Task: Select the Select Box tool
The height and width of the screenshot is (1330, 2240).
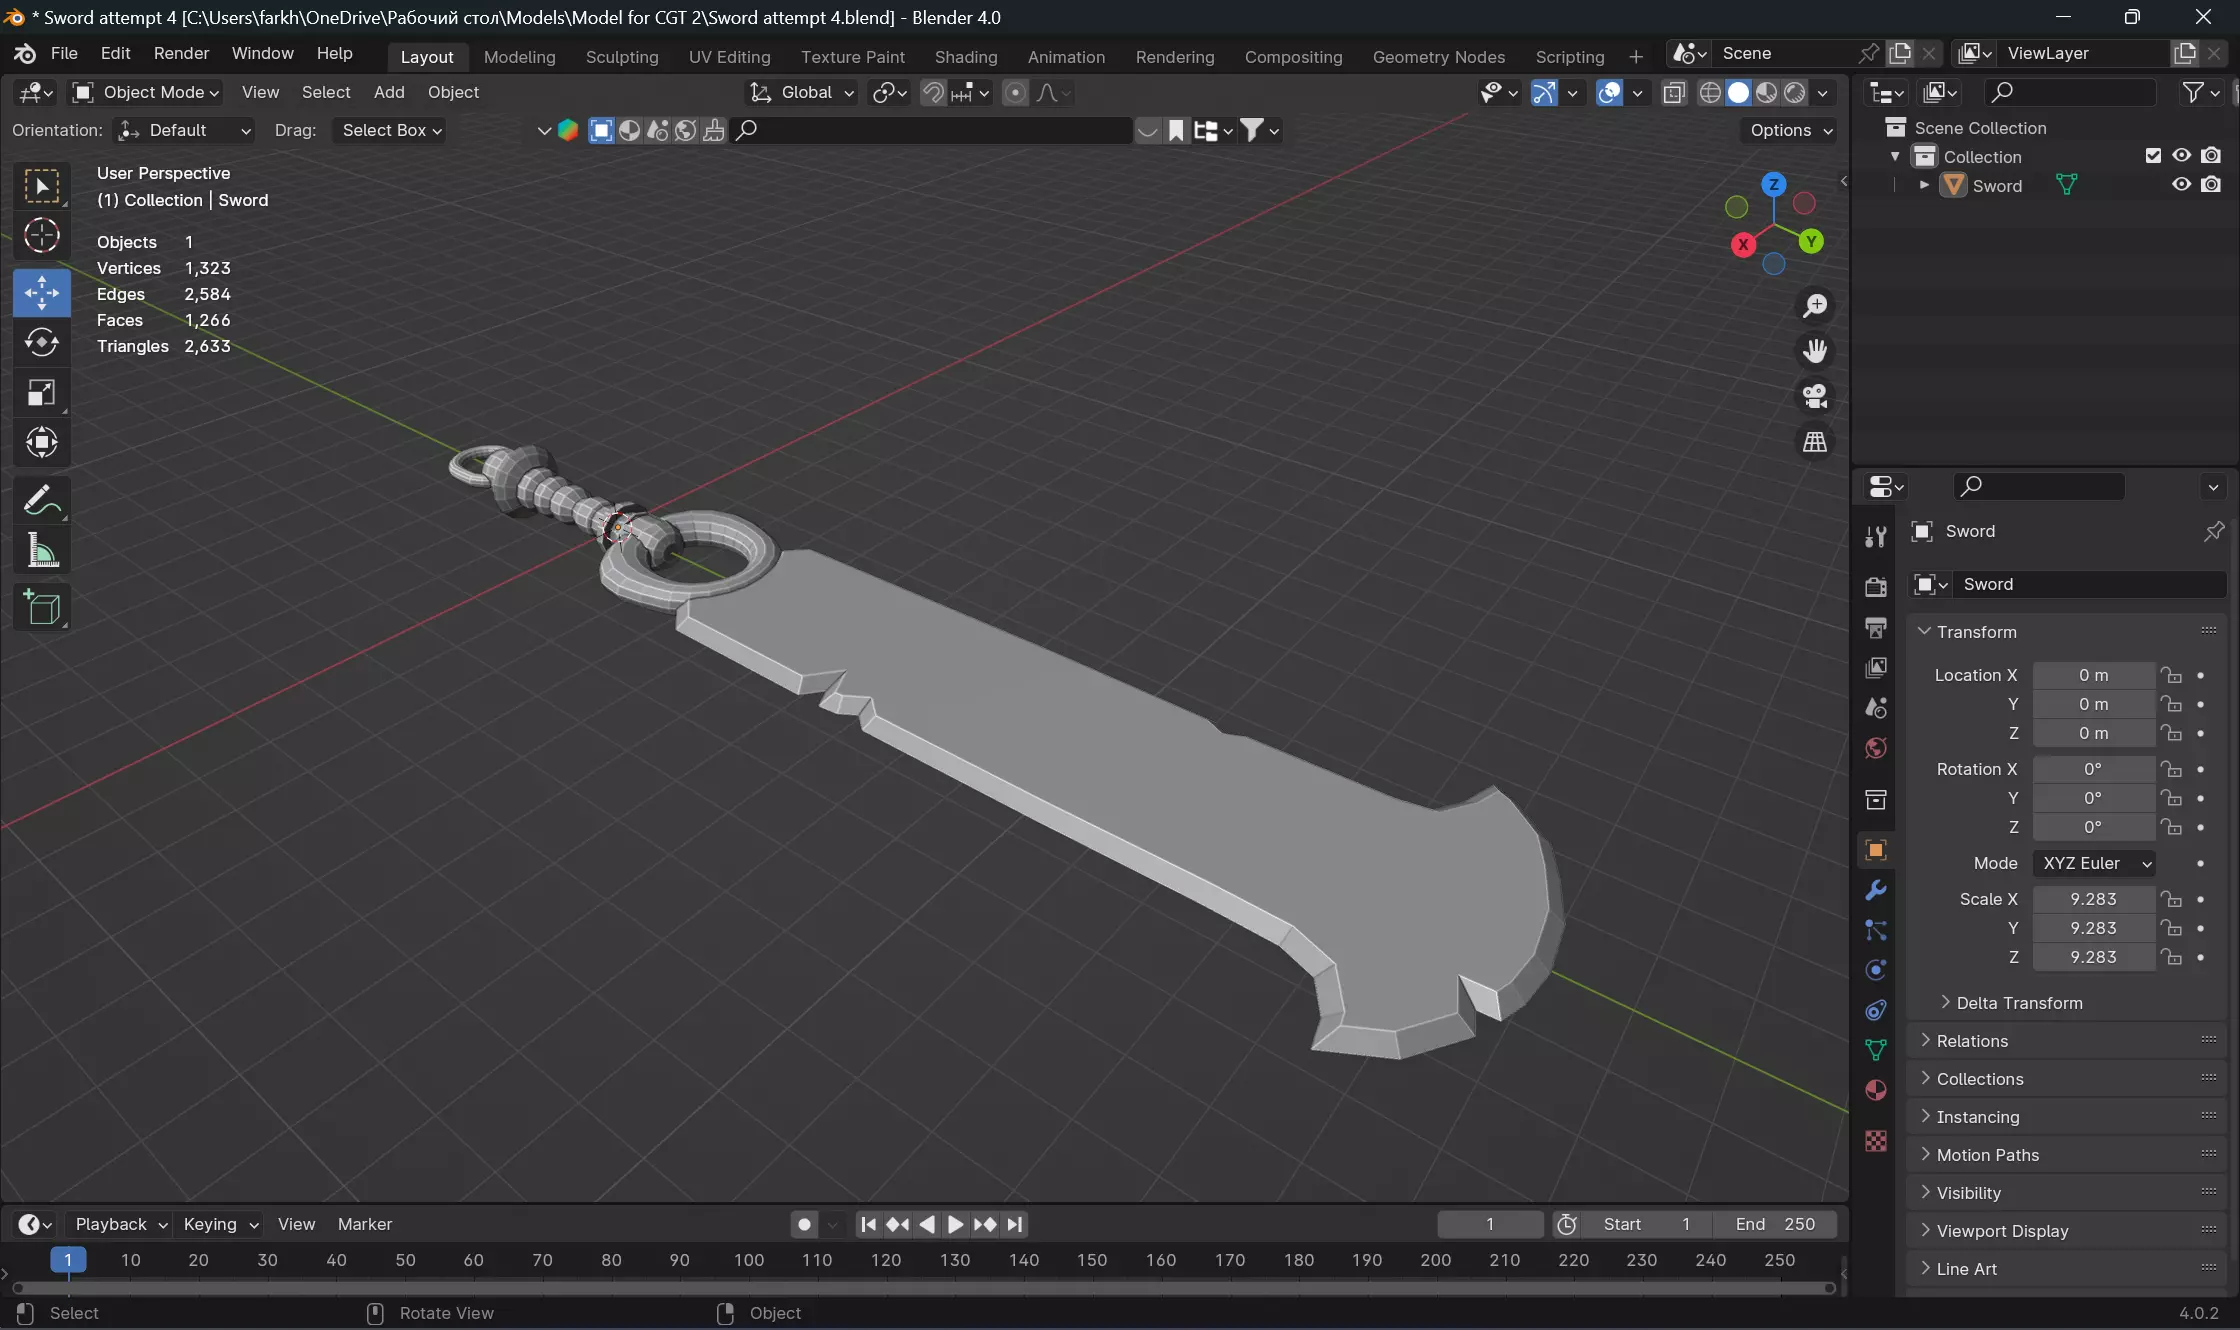Action: coord(41,186)
